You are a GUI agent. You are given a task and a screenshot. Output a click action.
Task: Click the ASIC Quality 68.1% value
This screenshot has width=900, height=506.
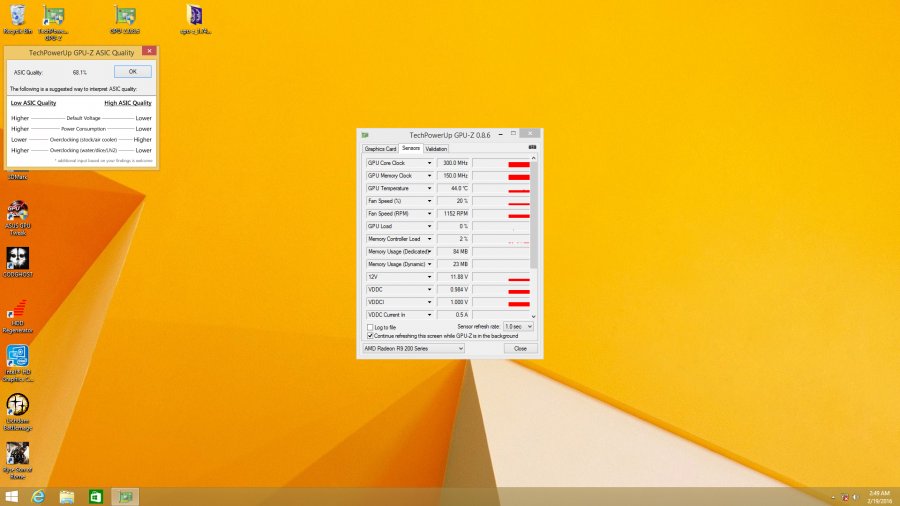click(x=80, y=72)
